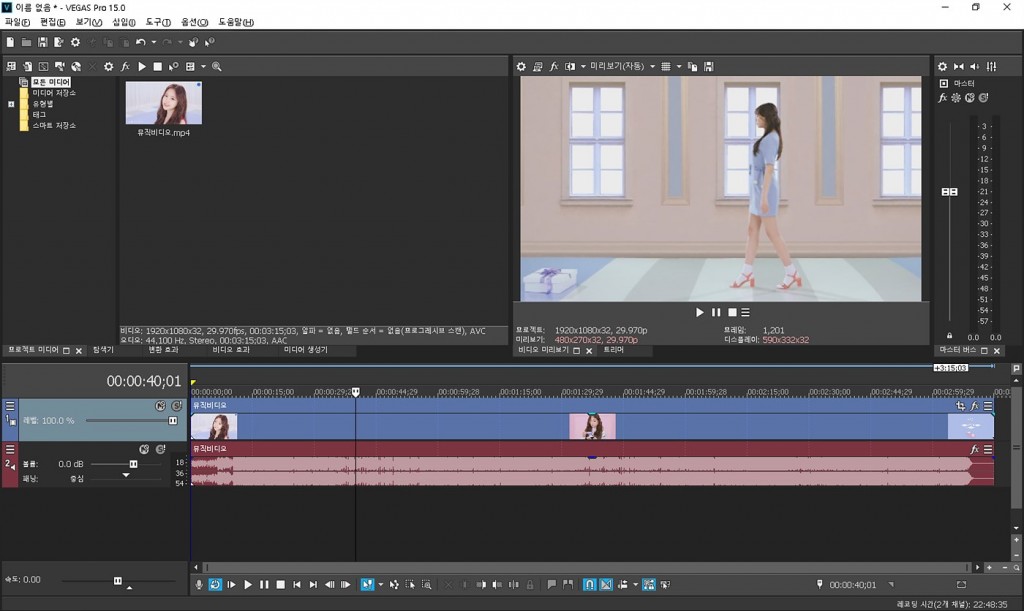Viewport: 1024px width, 611px height.
Task: Click the Video FX icon in preview toolbar
Action: pyautogui.click(x=554, y=66)
